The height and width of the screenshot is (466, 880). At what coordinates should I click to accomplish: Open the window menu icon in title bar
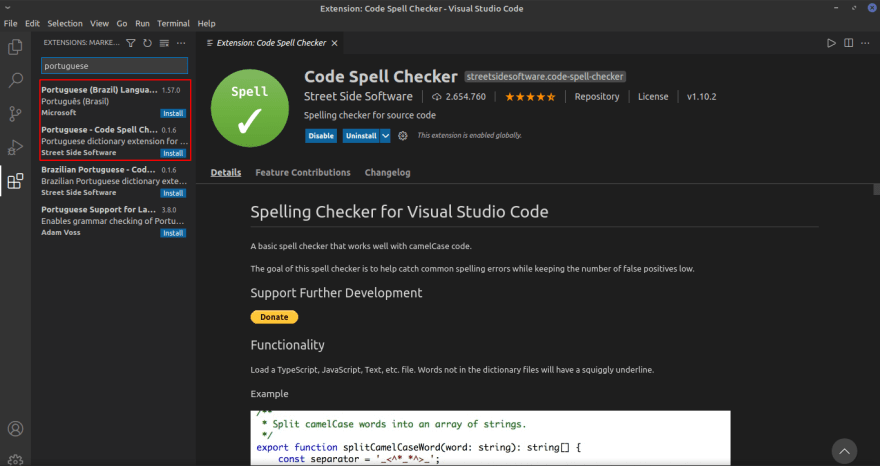tap(8, 8)
